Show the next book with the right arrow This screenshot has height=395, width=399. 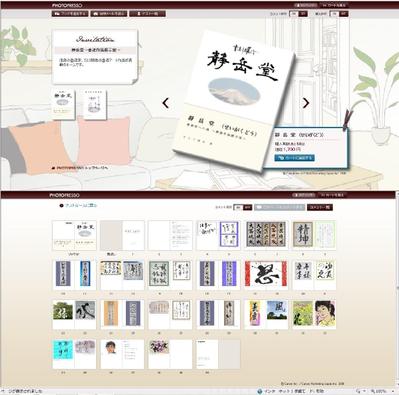pyautogui.click(x=306, y=103)
